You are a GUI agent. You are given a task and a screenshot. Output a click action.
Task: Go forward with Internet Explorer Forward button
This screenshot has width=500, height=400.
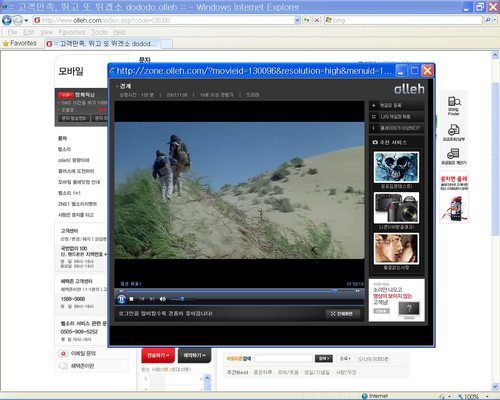pos(18,21)
